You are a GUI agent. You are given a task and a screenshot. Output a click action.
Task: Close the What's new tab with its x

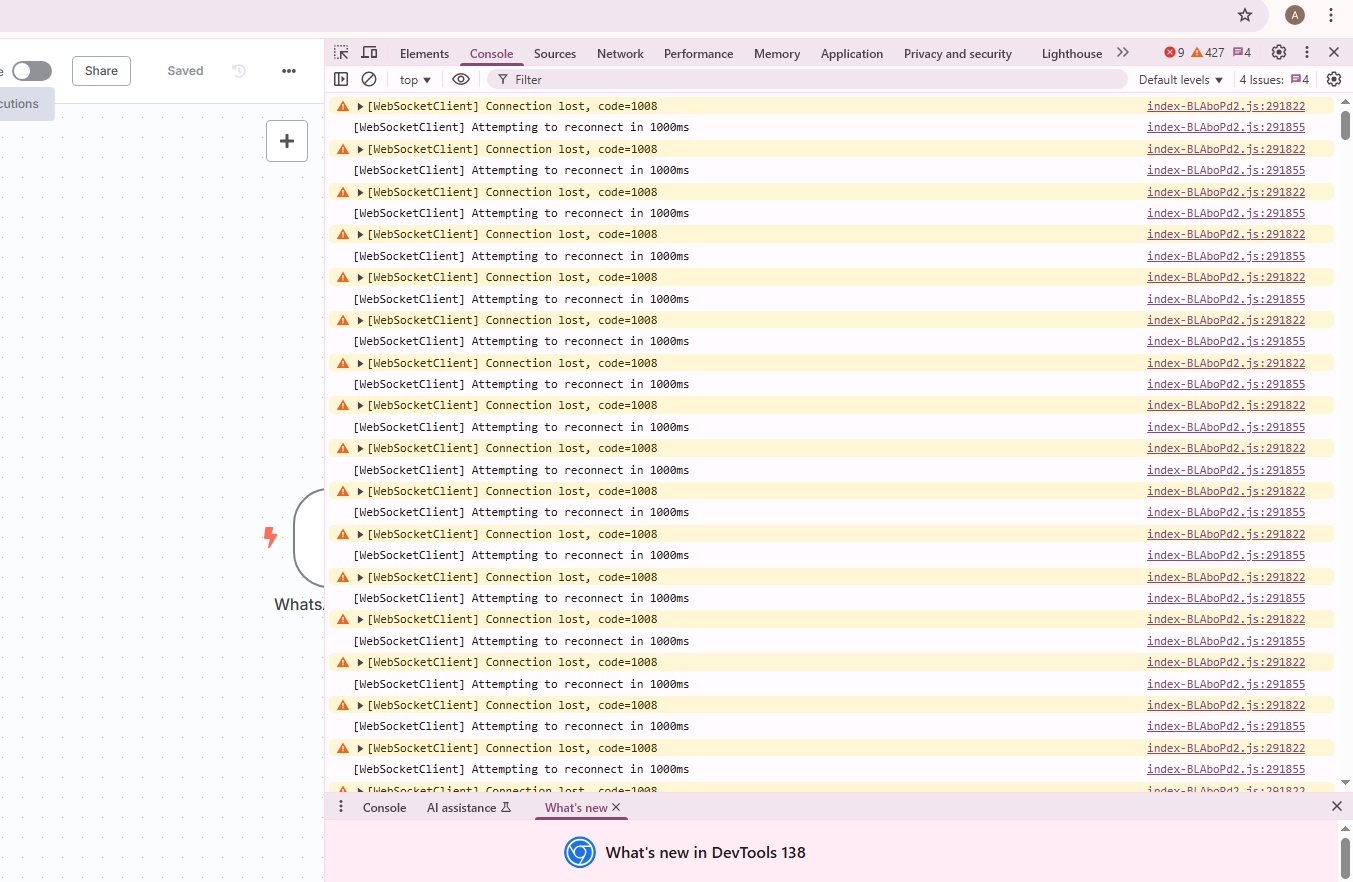616,807
